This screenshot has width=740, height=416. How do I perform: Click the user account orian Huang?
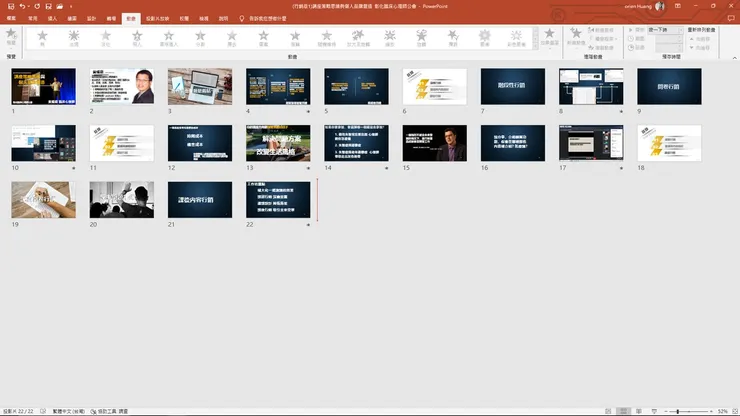click(644, 6)
